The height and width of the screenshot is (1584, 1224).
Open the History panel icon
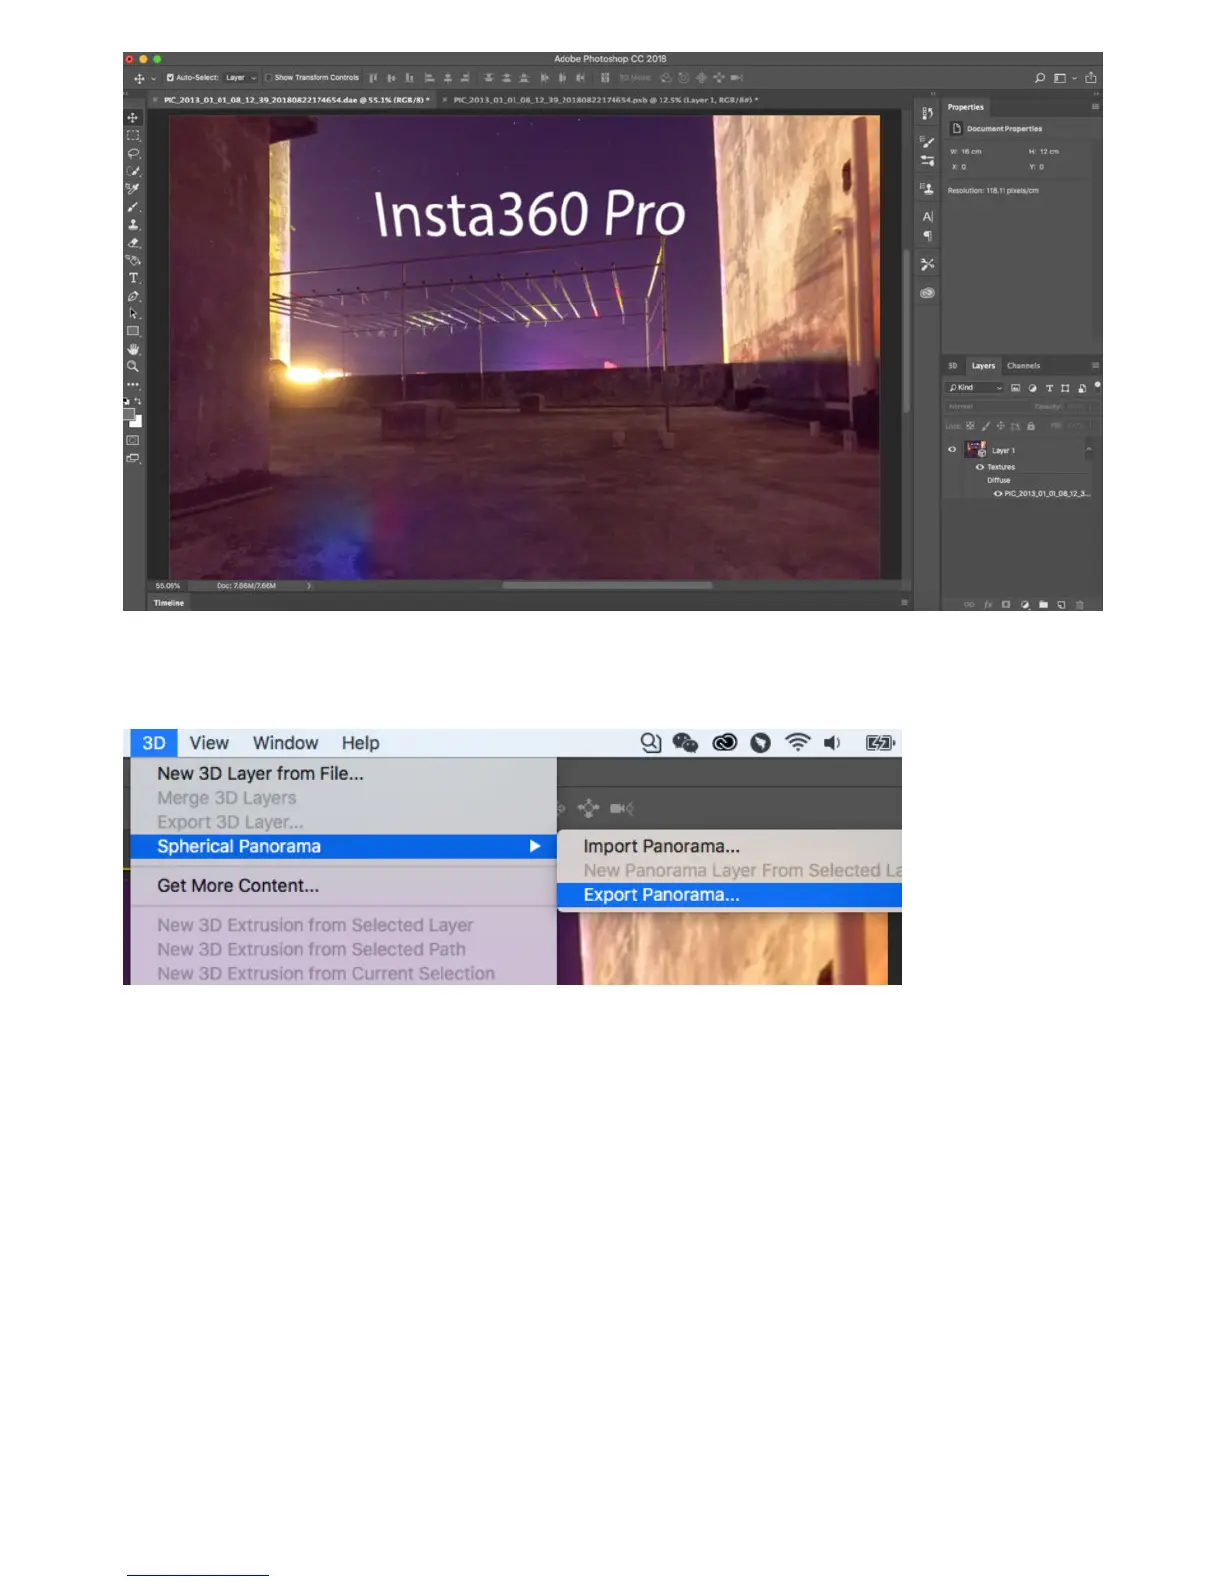click(x=927, y=113)
